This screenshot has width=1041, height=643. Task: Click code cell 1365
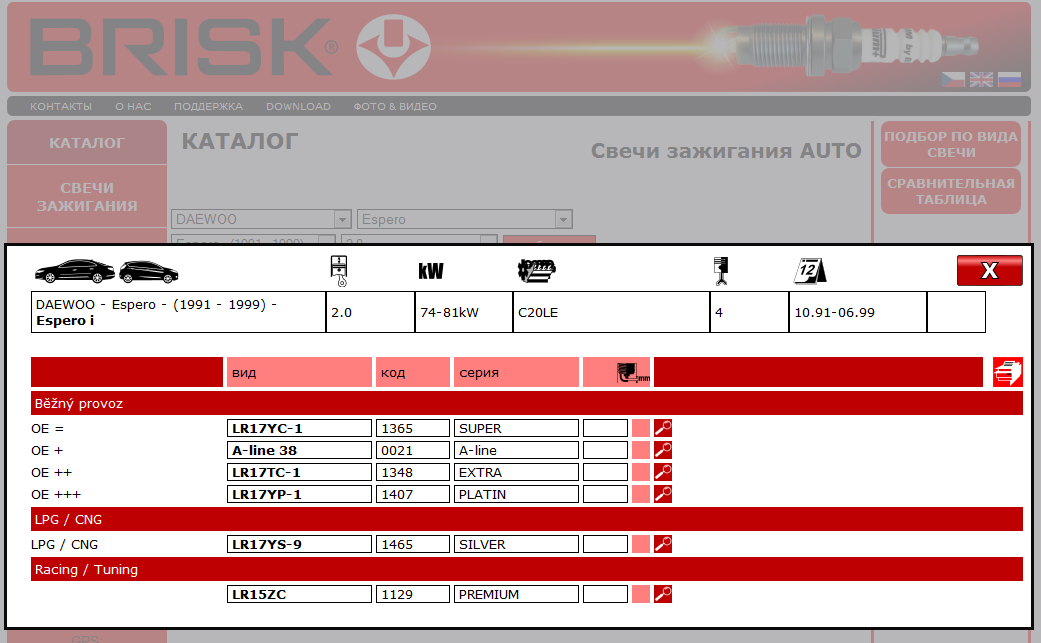(413, 428)
